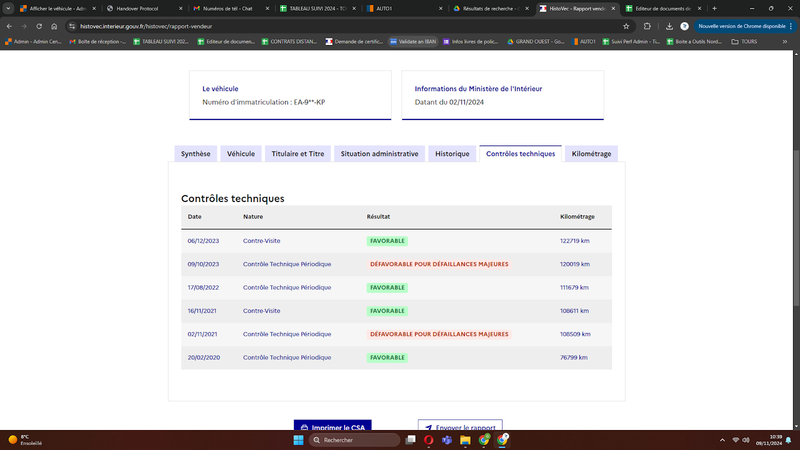Screen dimensions: 800x450
Task: Click the 17/08/2022 date cell
Action: 203,287
